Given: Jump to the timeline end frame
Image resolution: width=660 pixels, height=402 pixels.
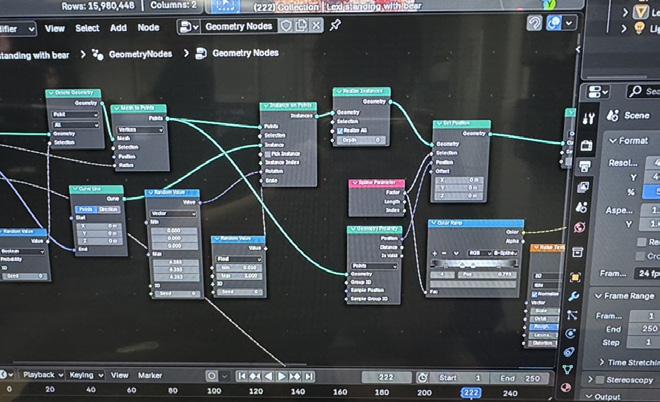Looking at the screenshot, I should click(309, 376).
